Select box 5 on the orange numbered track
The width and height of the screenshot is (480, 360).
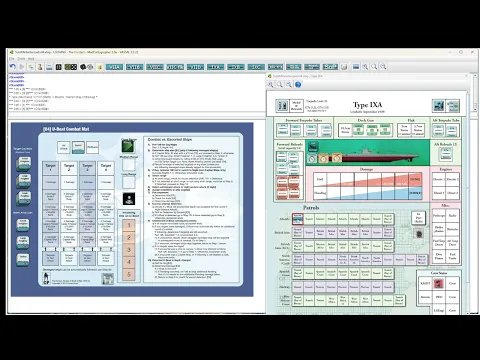click(x=129, y=275)
